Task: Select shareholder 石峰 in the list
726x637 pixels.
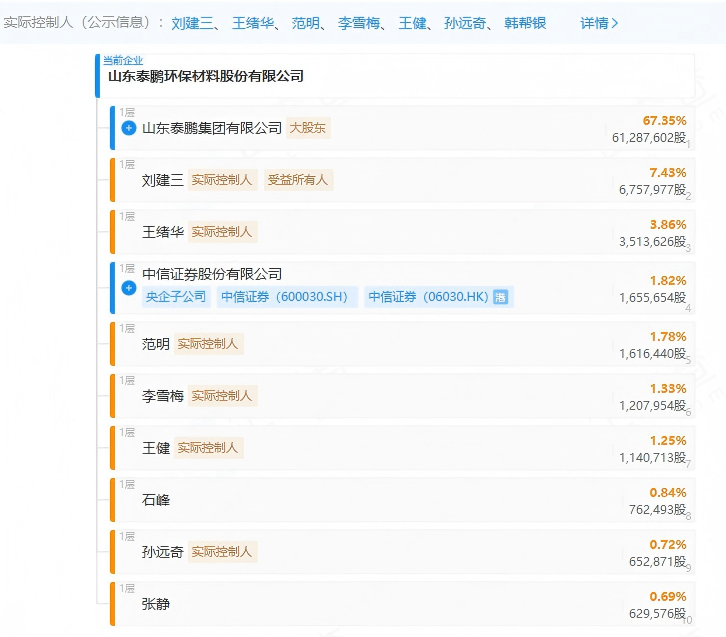Action: pyautogui.click(x=156, y=500)
